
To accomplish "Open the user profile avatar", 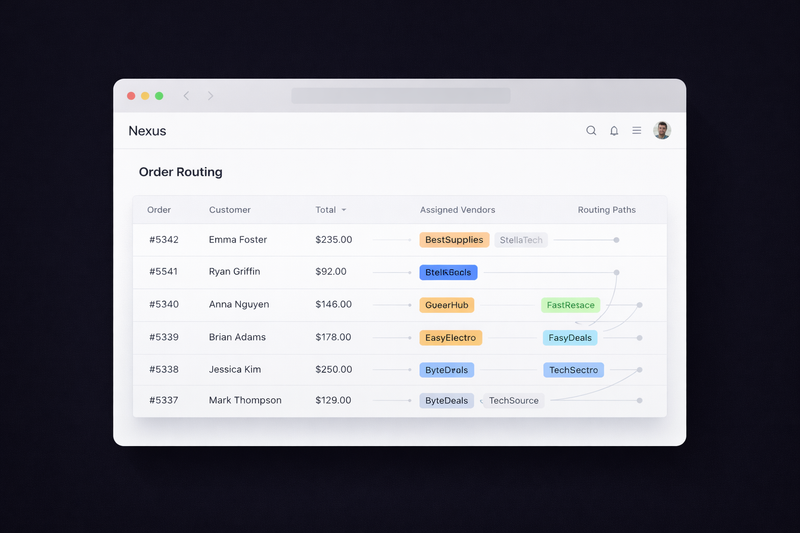I will click(x=662, y=131).
